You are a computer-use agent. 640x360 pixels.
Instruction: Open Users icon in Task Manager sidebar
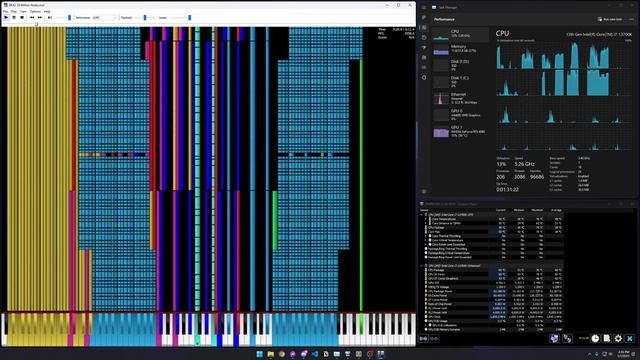click(424, 58)
